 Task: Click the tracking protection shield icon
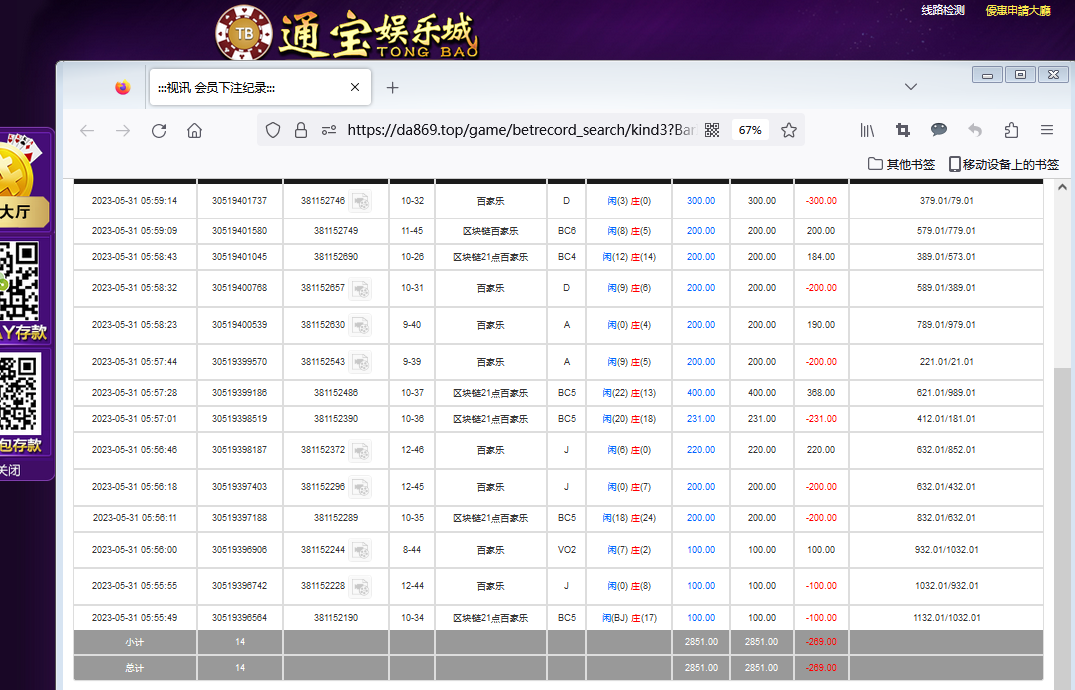(273, 130)
